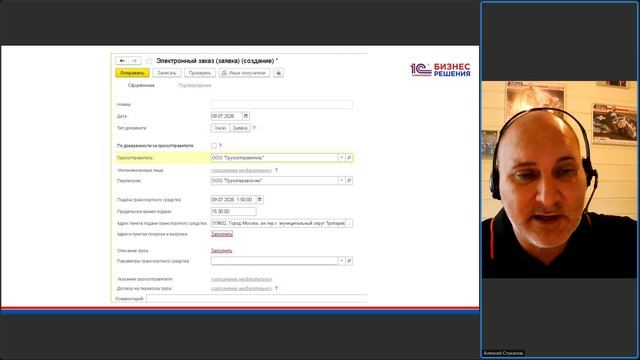Click help mark beside Договор на перевозку link

coord(276,289)
